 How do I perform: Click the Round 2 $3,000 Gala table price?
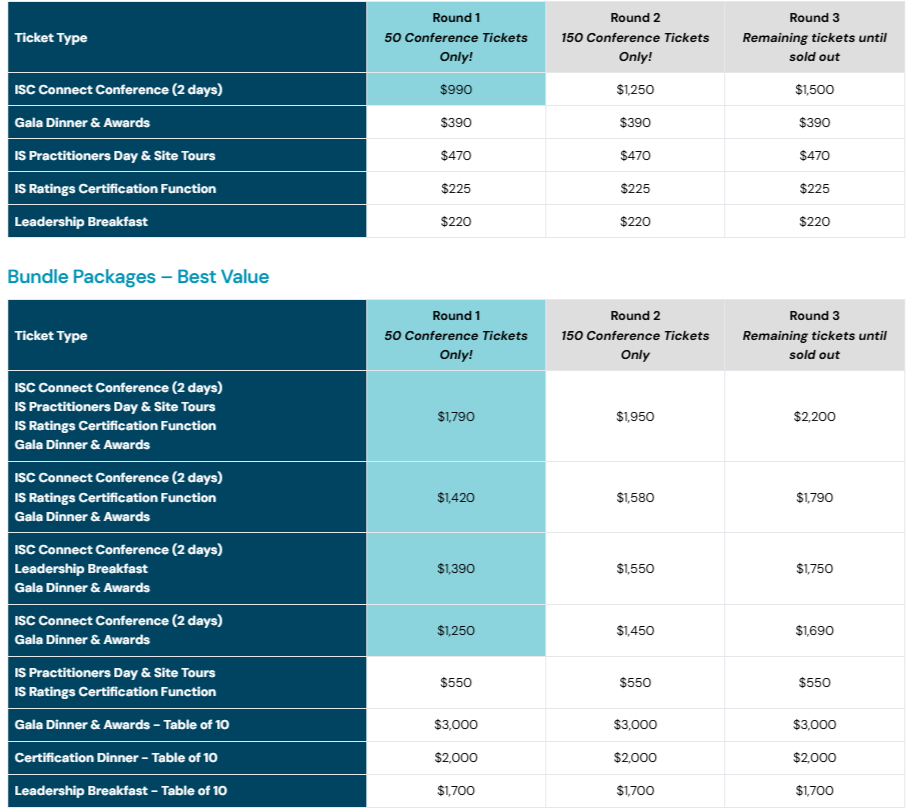635,725
